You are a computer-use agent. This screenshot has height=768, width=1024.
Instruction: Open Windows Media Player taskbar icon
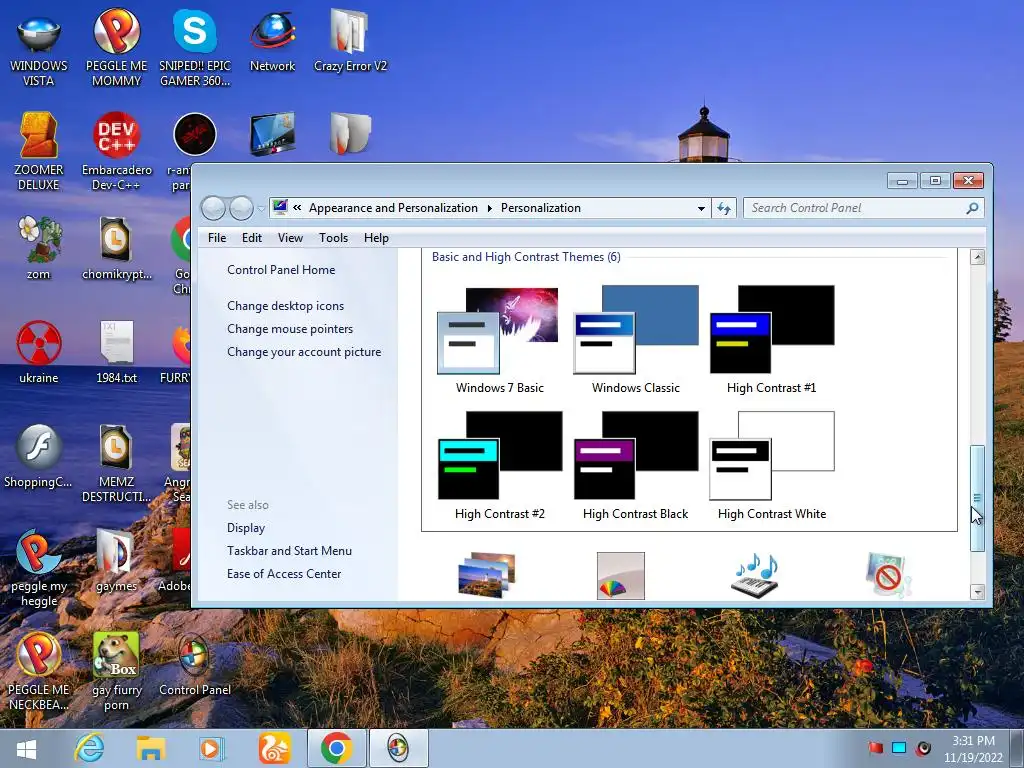[210, 748]
